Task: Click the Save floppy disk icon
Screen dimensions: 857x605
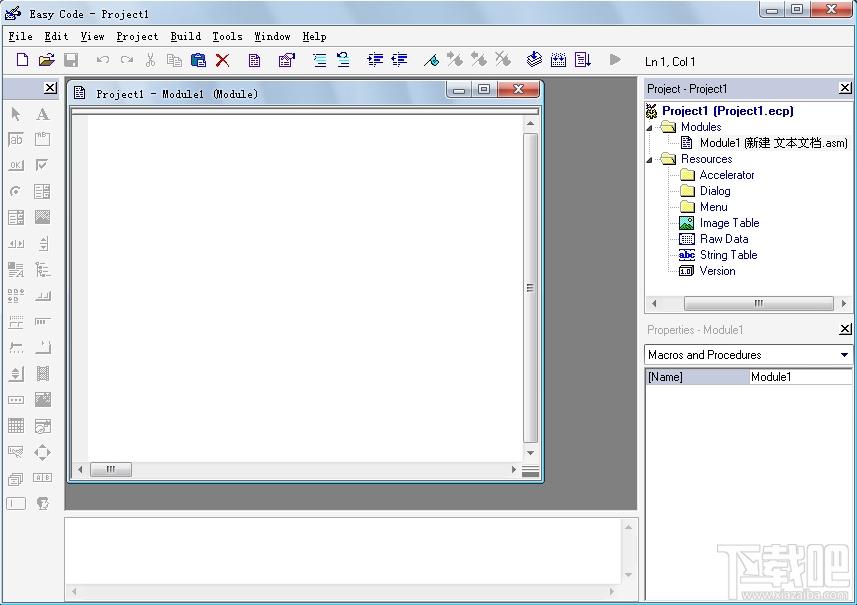Action: click(71, 60)
